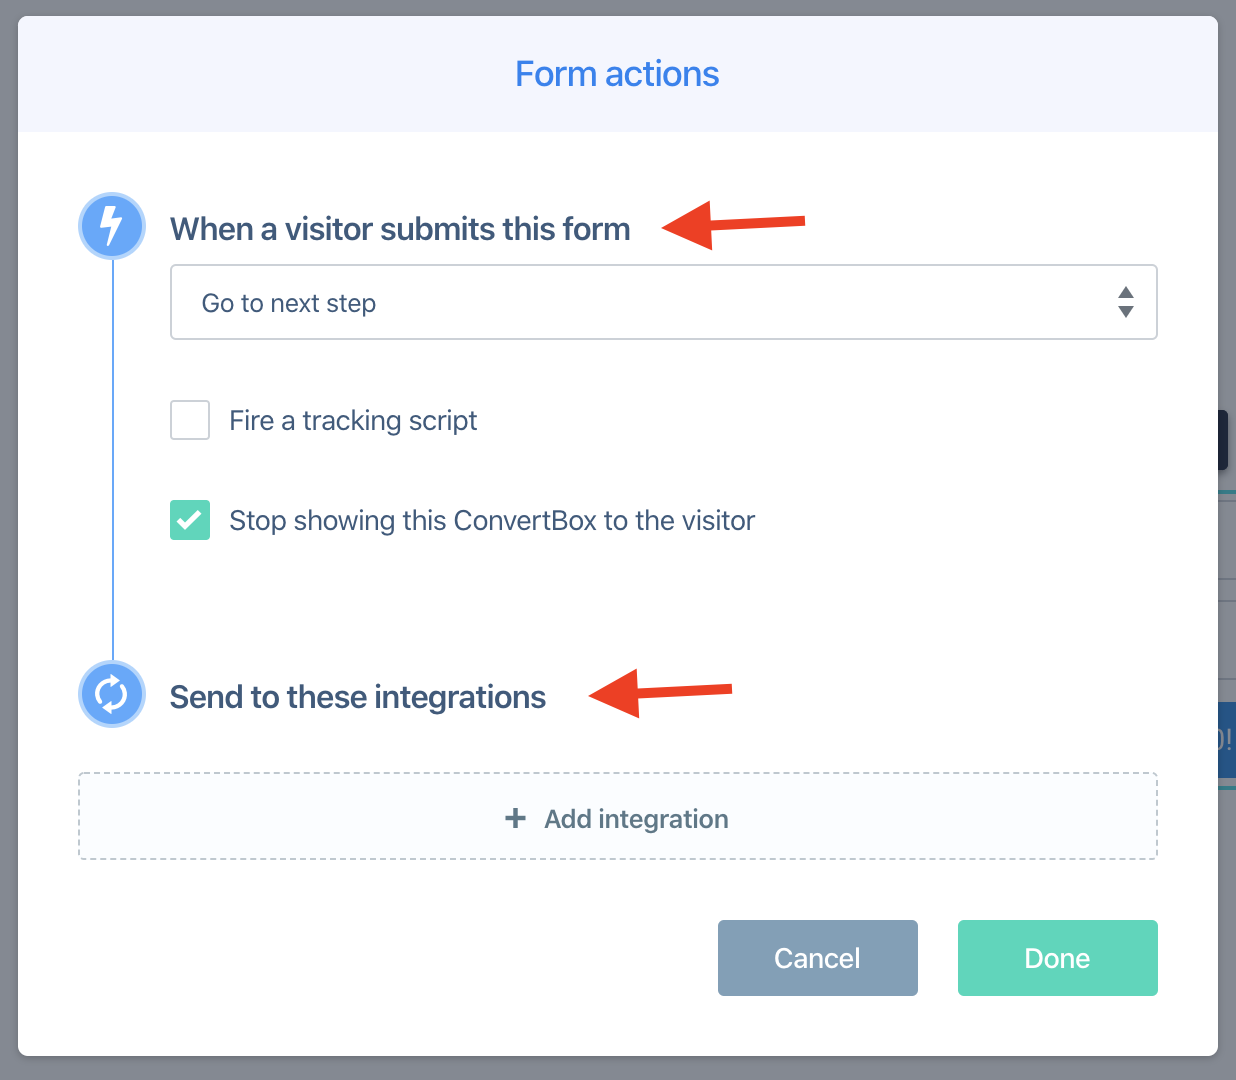Cancel the form actions dialog
The height and width of the screenshot is (1080, 1236).
click(x=818, y=958)
